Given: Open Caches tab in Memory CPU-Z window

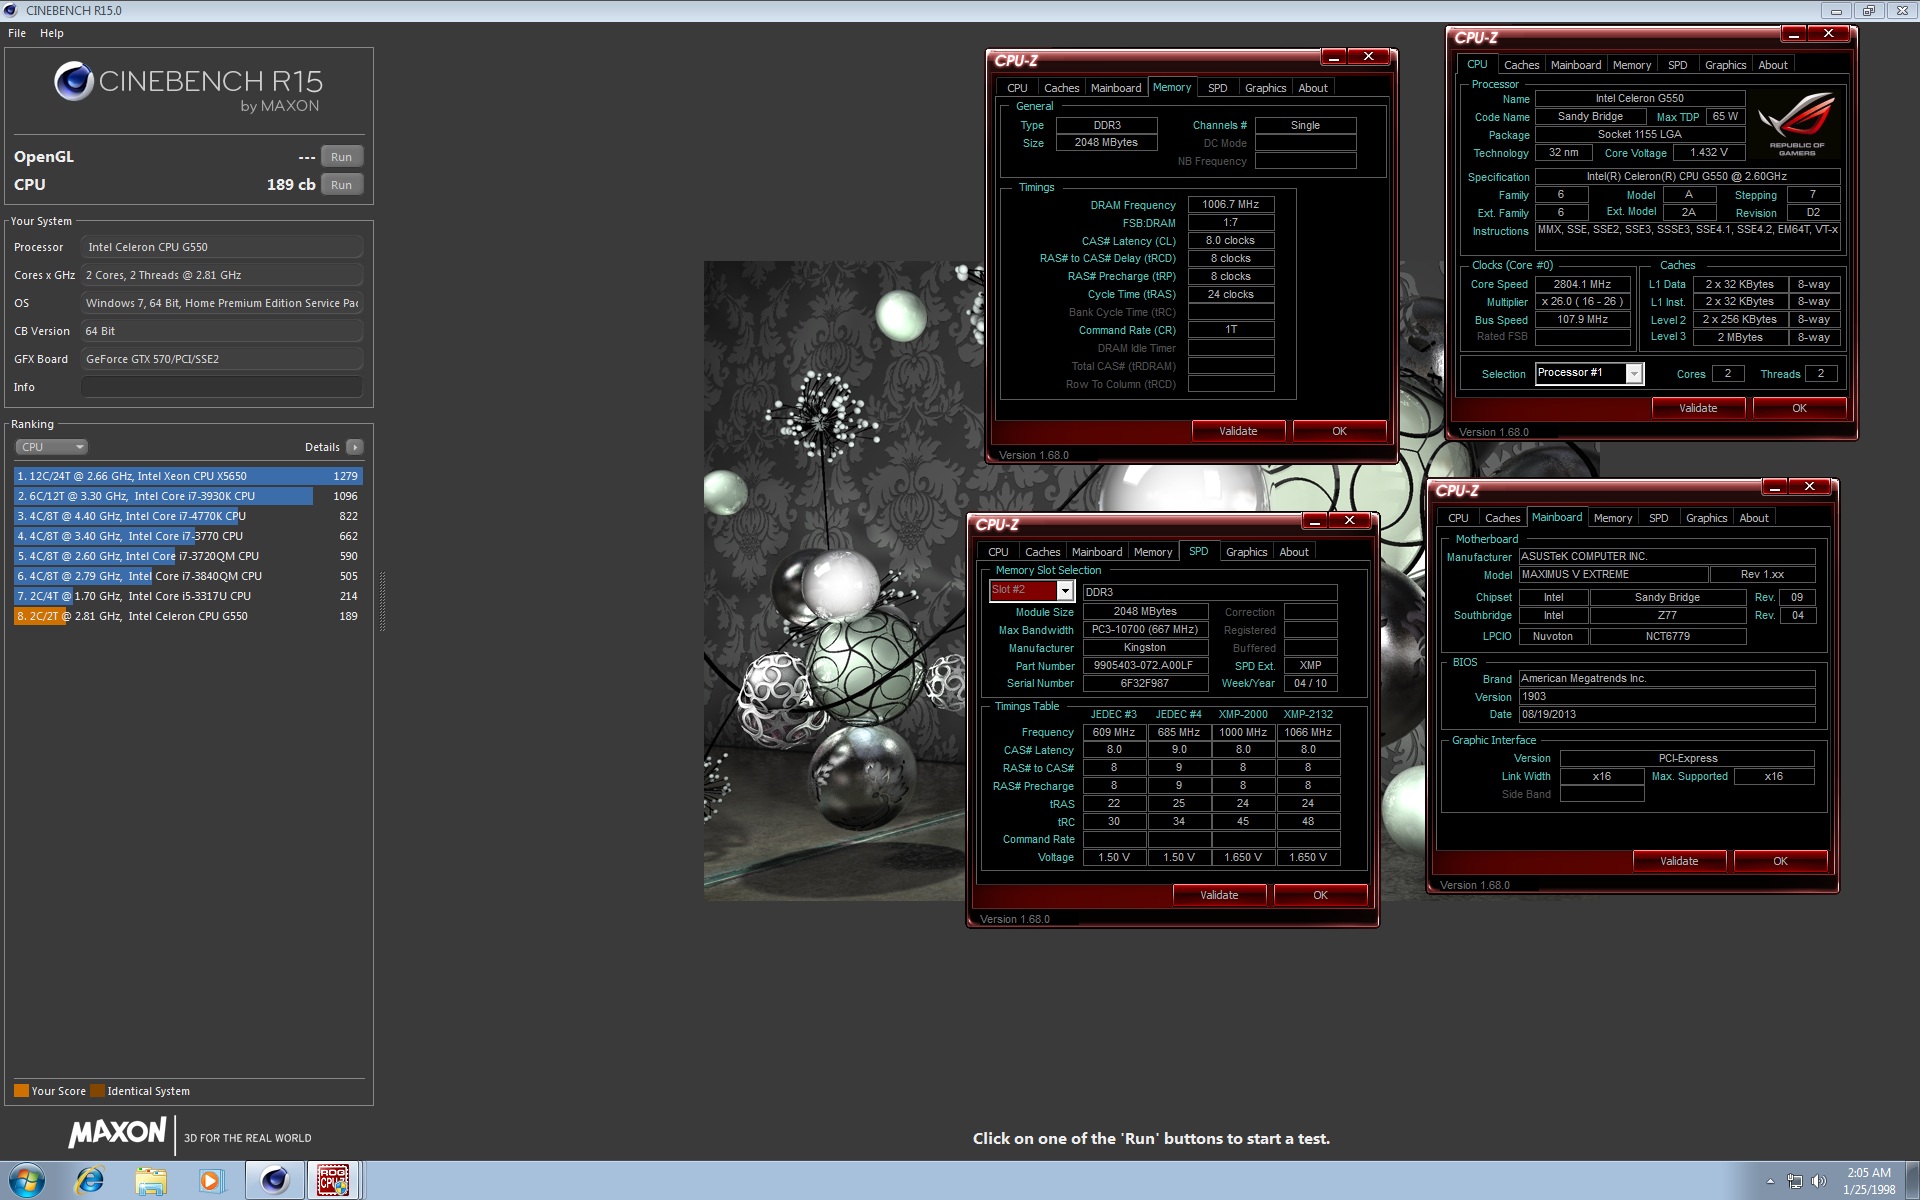Looking at the screenshot, I should pos(1061,88).
